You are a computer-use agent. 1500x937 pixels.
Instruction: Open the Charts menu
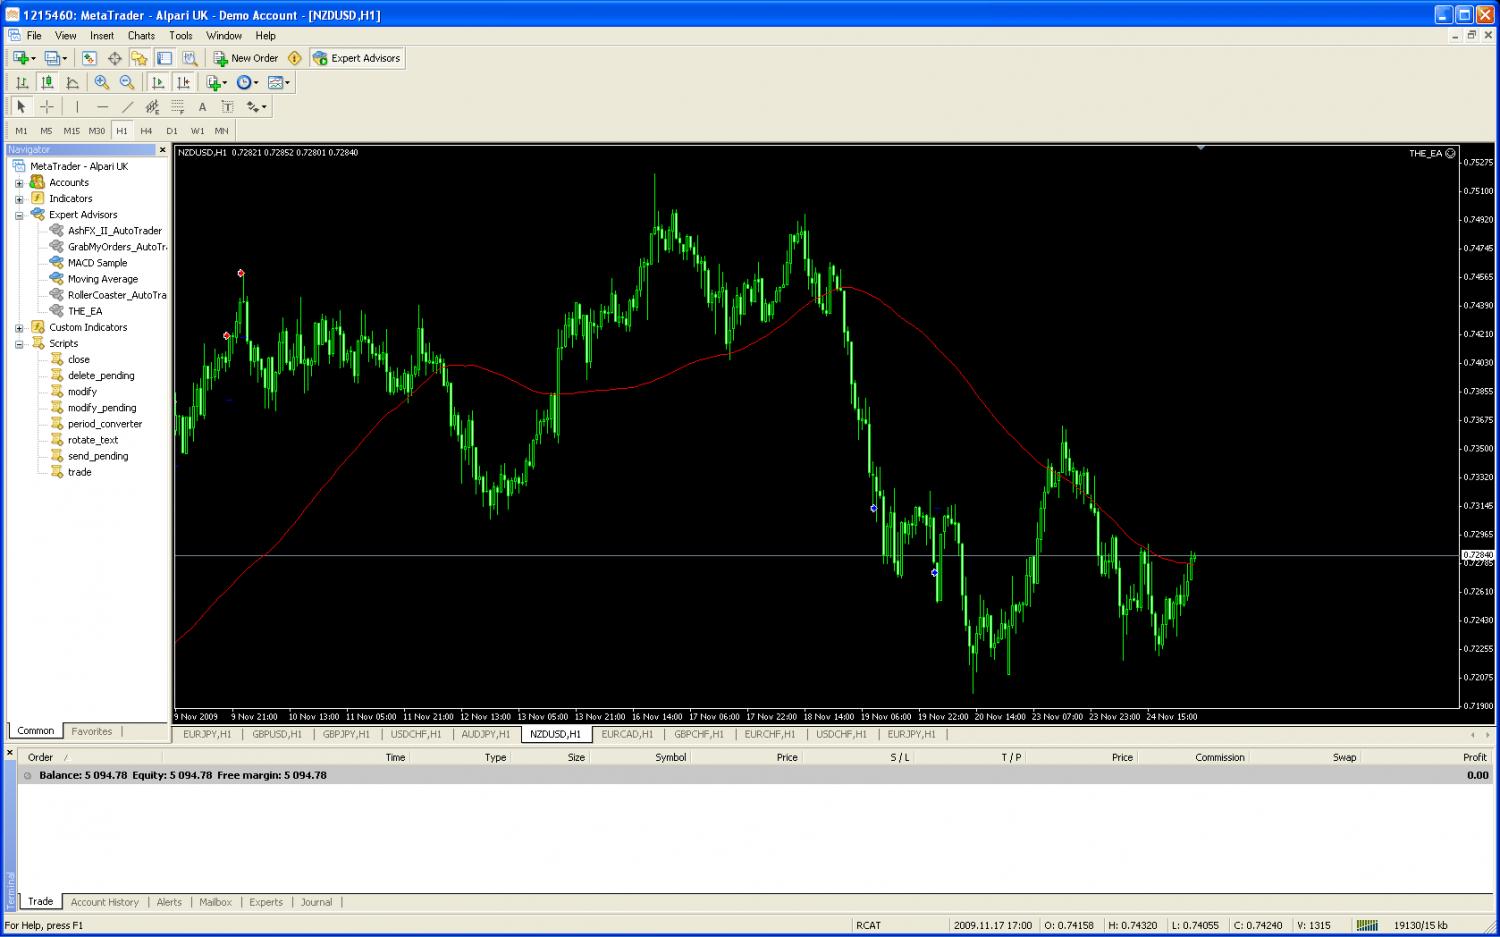tap(141, 35)
